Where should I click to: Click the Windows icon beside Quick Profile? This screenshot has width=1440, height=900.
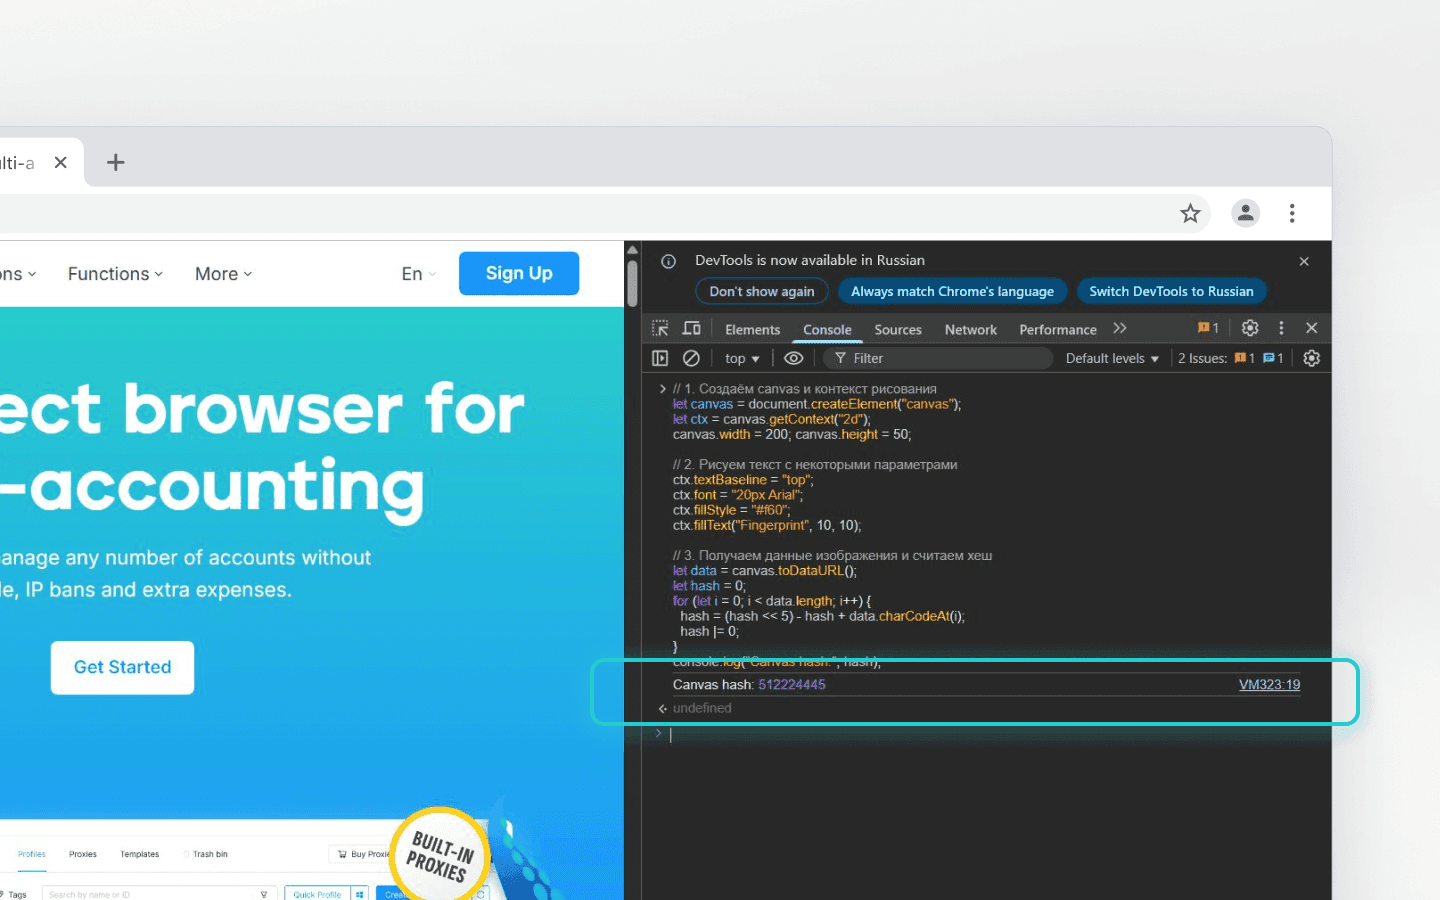360,894
